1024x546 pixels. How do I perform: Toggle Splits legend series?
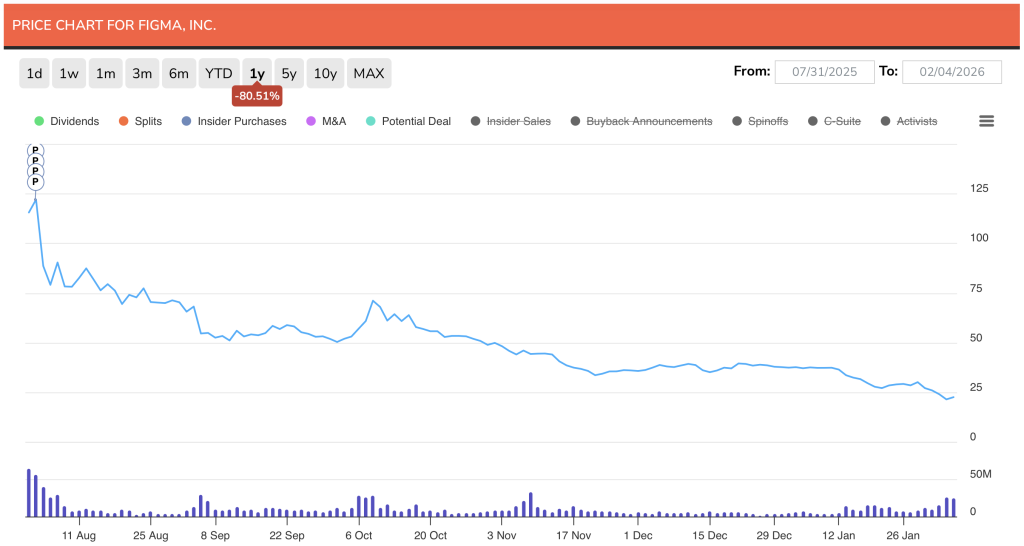click(x=140, y=121)
